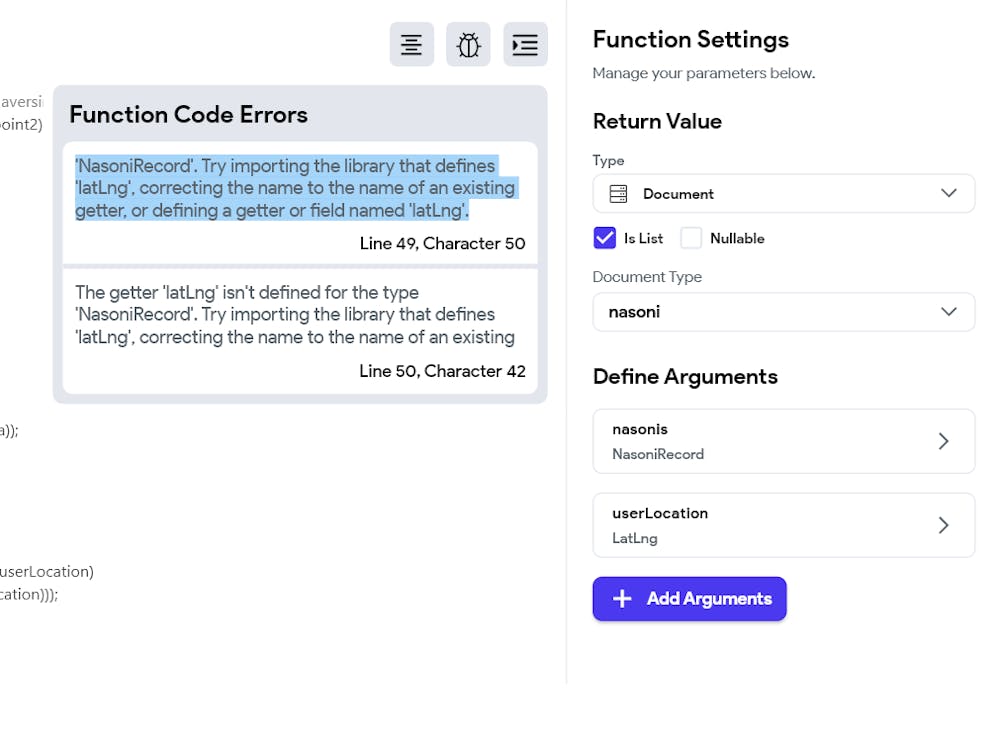Image resolution: width=1000 pixels, height=742 pixels.
Task: Select the Line 49, Character 50 error
Action: coord(442,244)
